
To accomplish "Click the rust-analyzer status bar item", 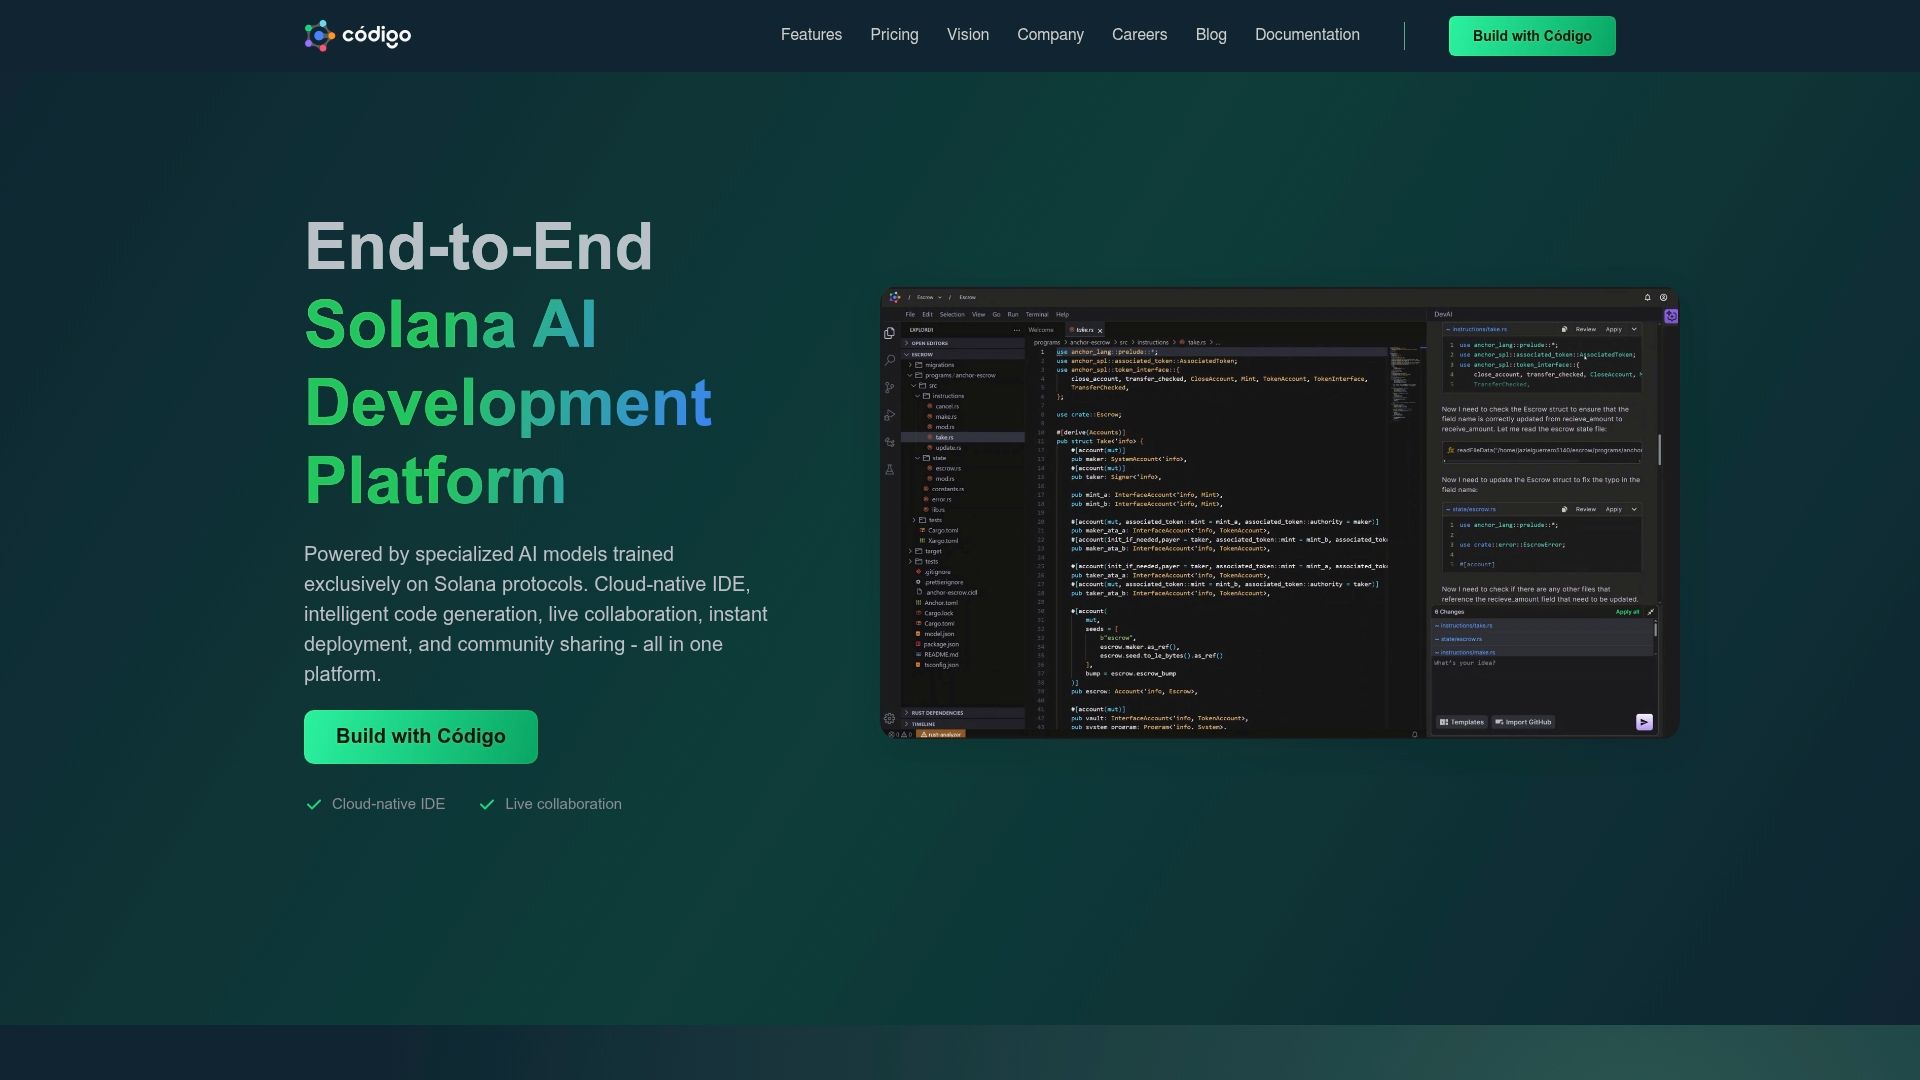I will tap(941, 734).
